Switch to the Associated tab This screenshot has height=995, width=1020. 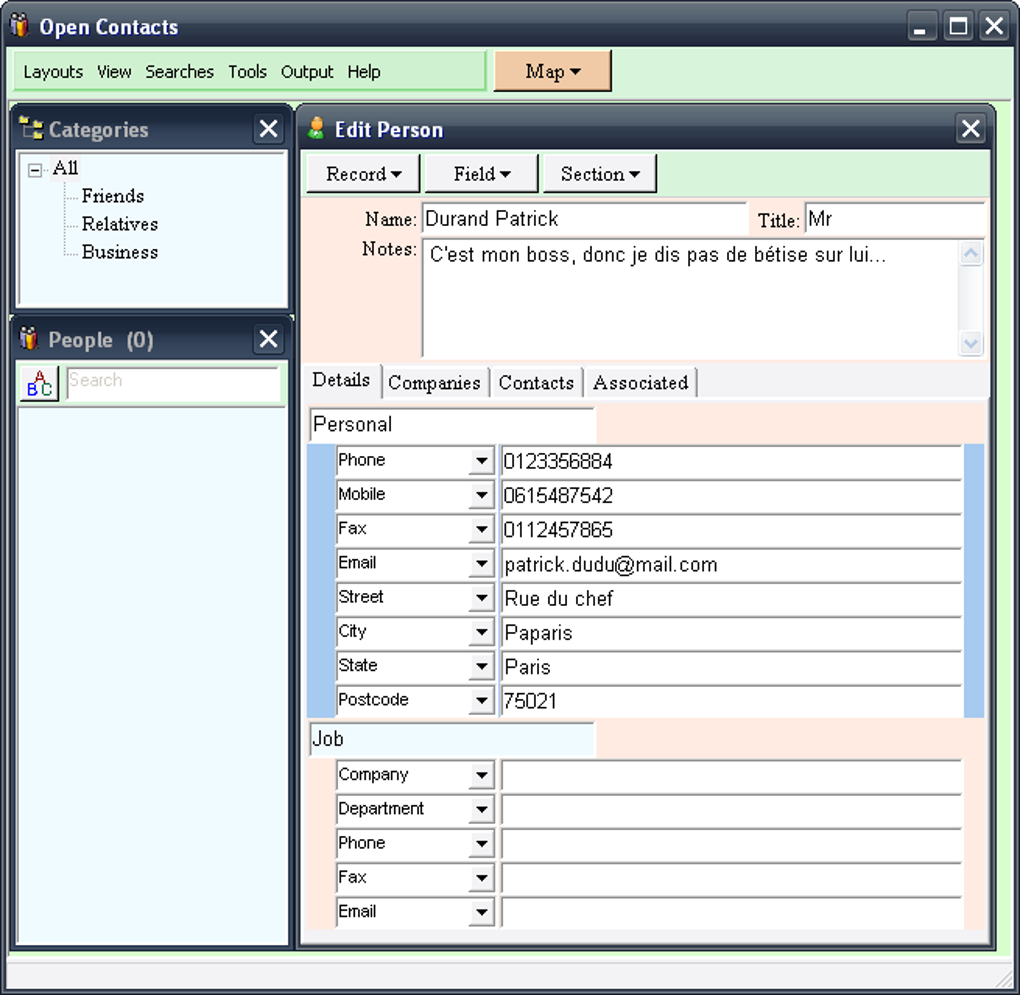pyautogui.click(x=640, y=381)
